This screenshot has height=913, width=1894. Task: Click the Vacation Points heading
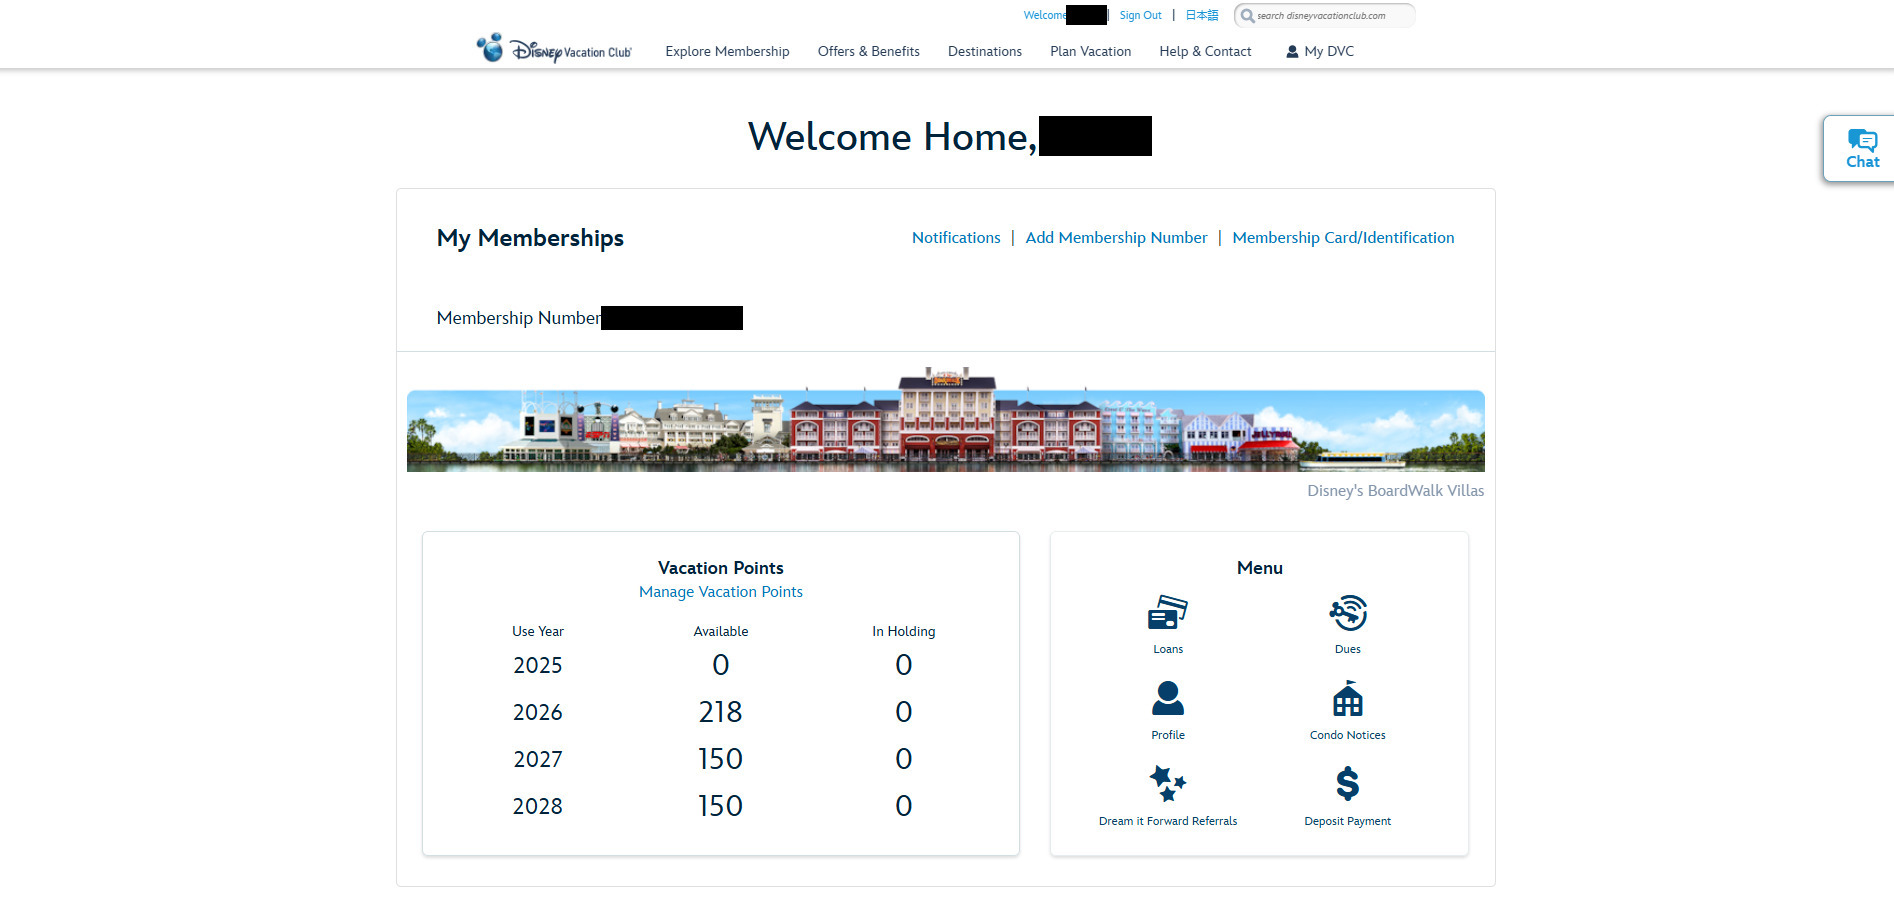[720, 568]
